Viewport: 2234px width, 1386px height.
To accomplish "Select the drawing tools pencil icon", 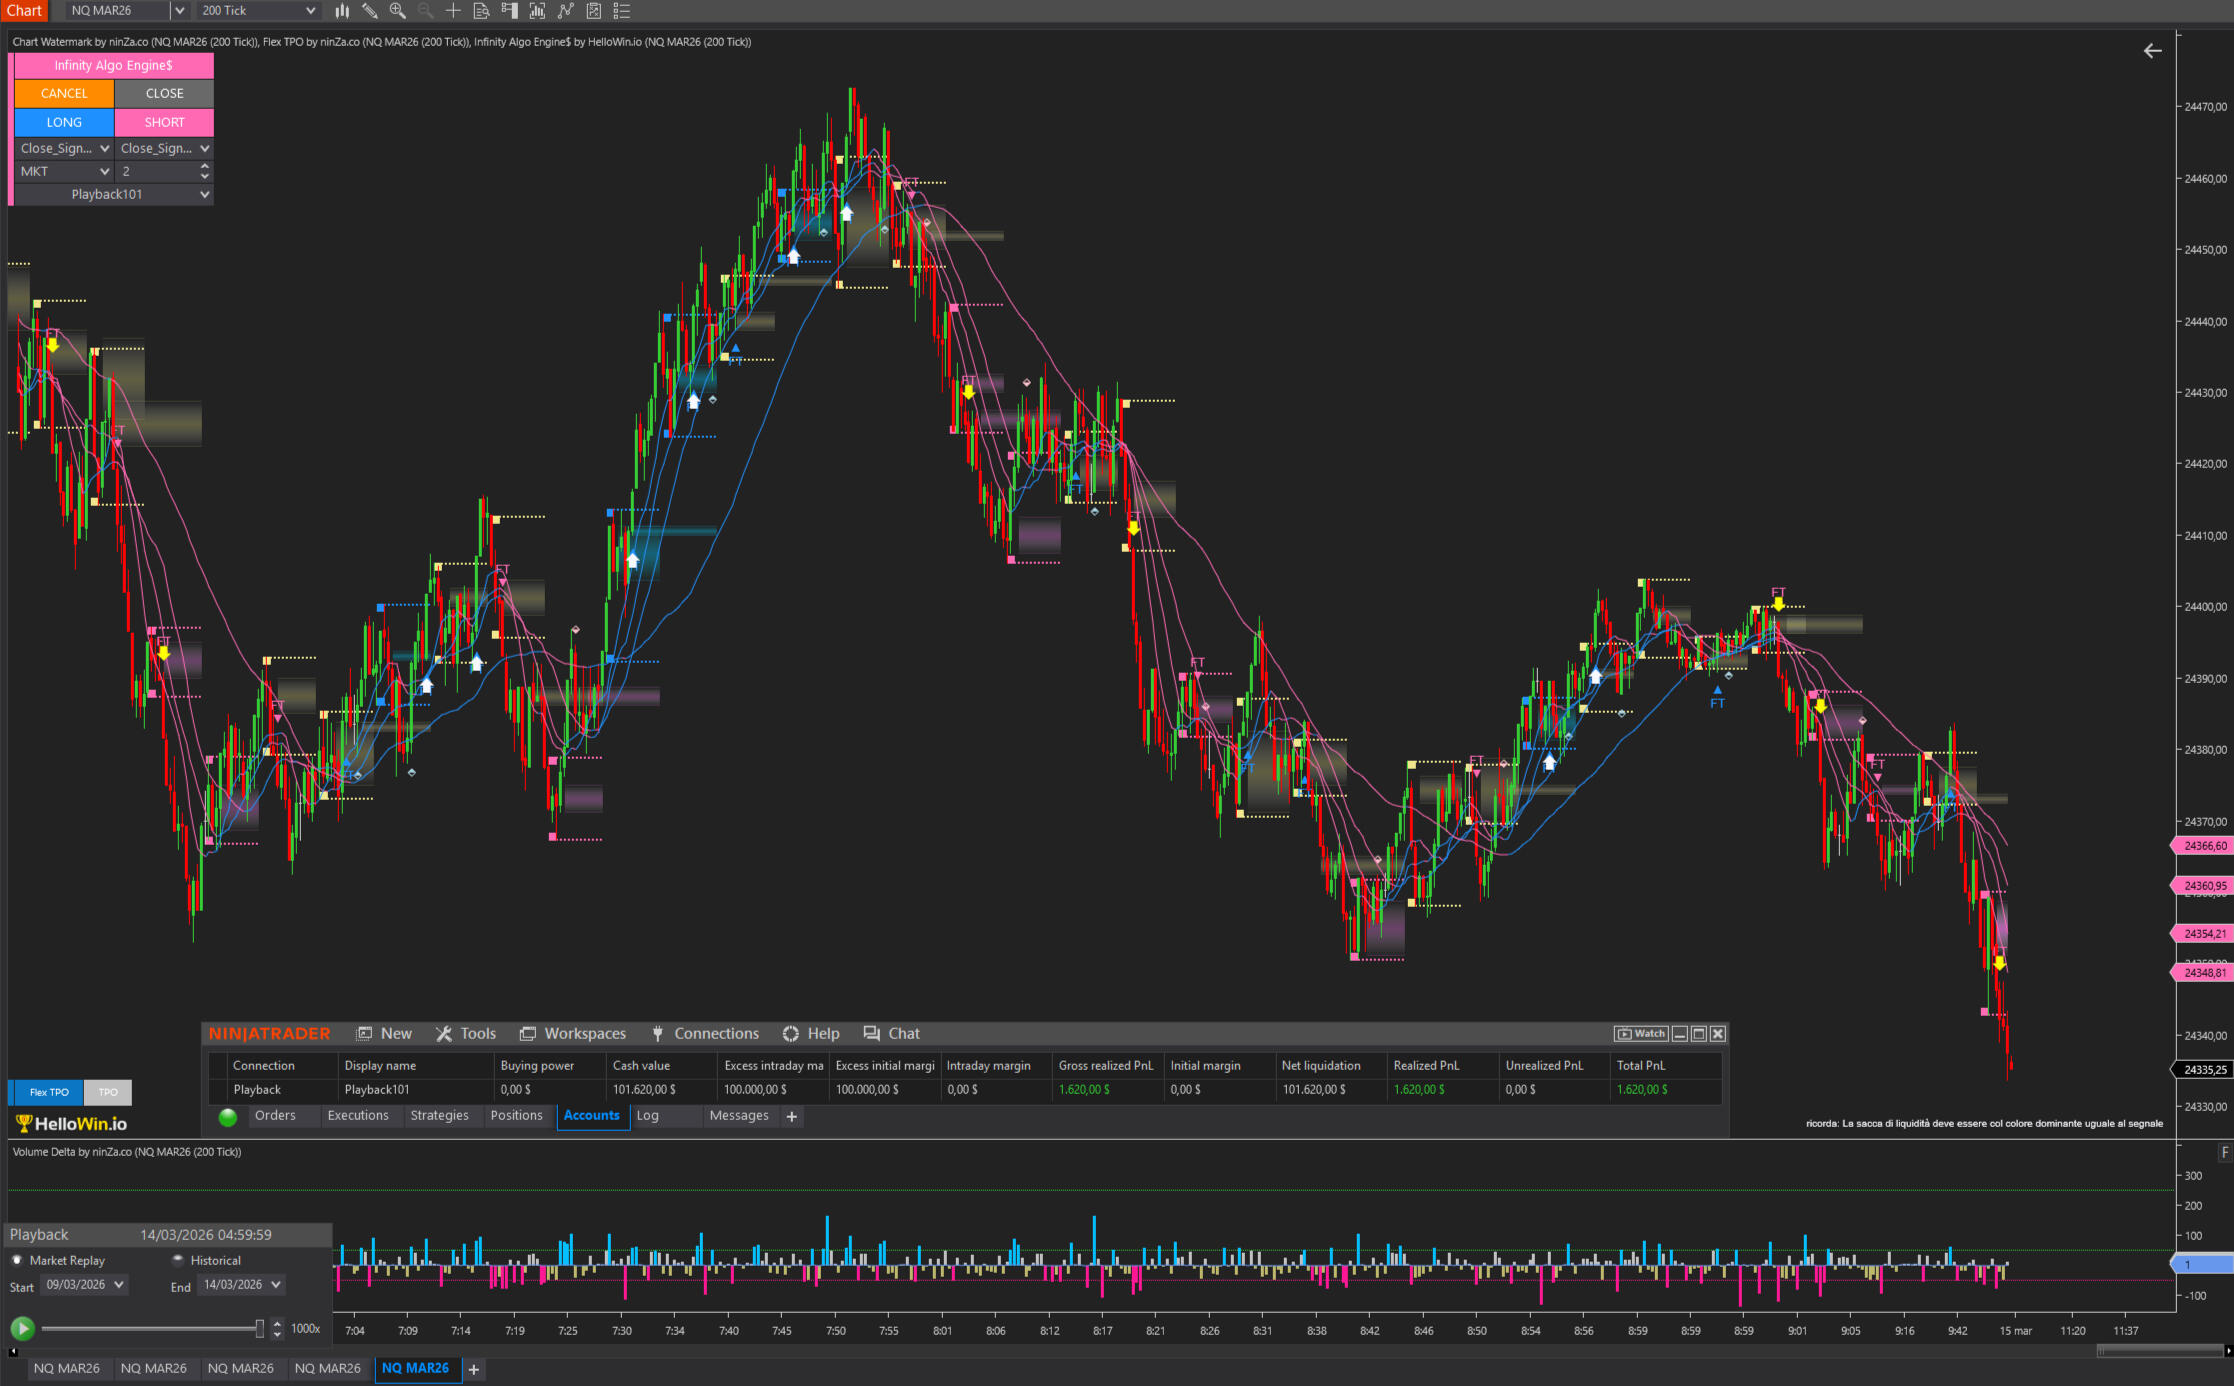I will (369, 11).
